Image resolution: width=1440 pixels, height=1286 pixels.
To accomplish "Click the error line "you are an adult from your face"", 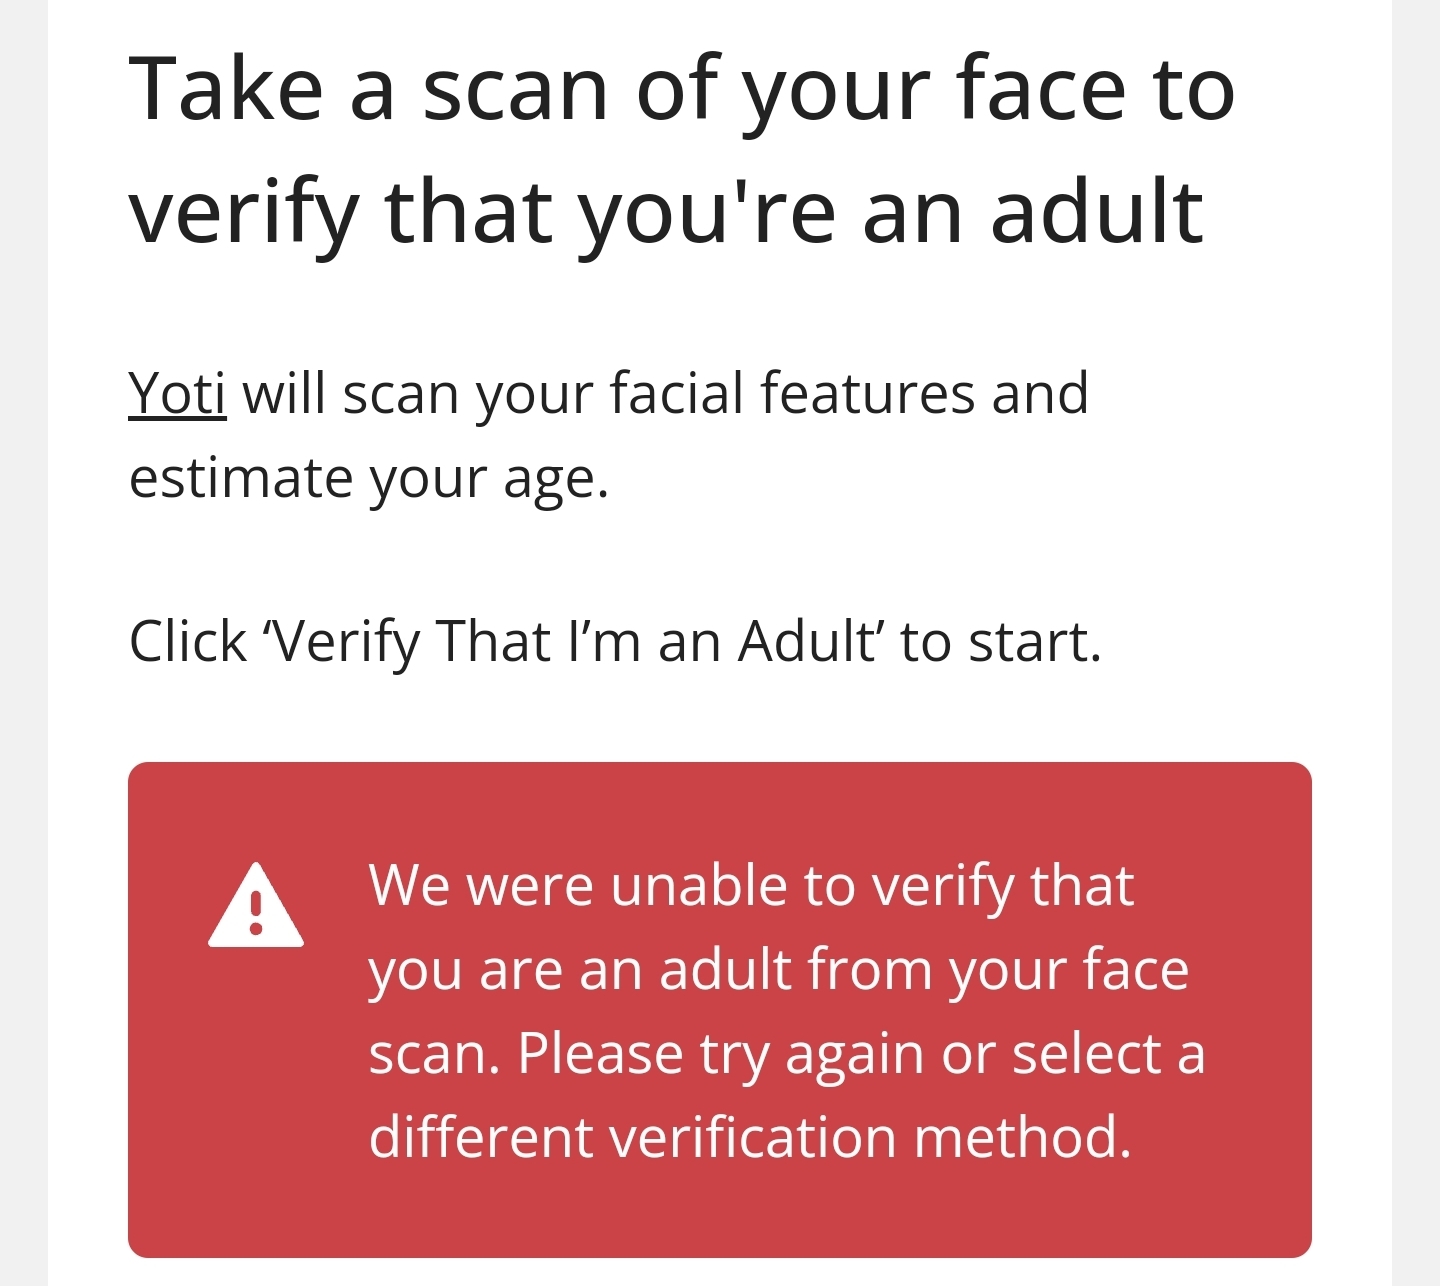I will pyautogui.click(x=779, y=970).
